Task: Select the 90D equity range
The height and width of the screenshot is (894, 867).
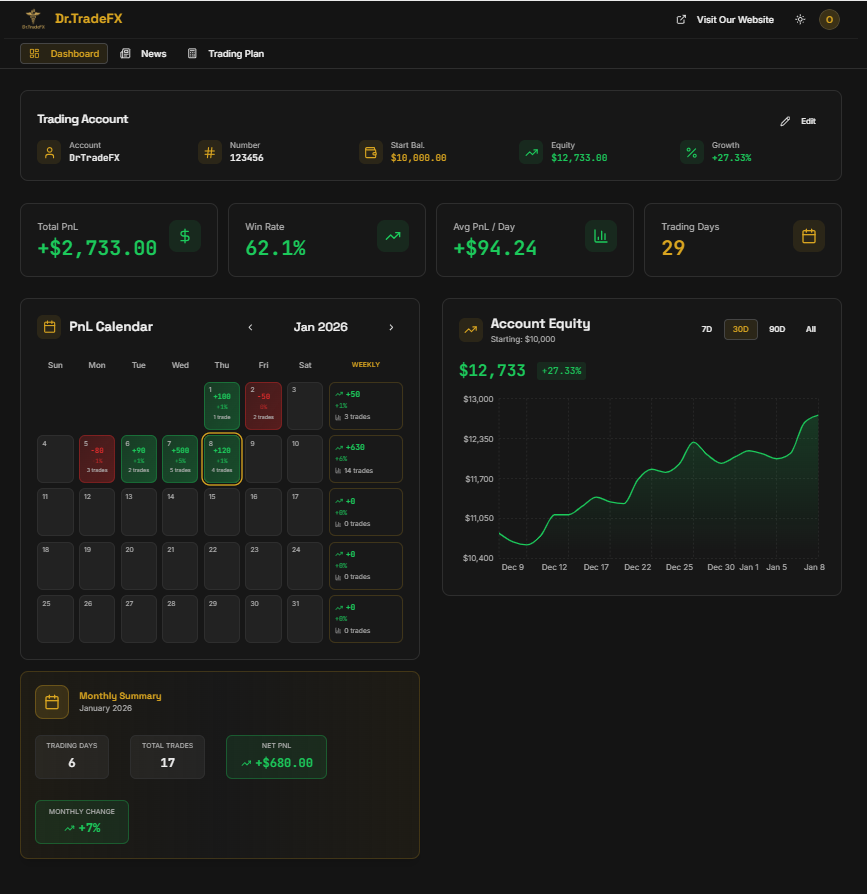Action: 777,329
